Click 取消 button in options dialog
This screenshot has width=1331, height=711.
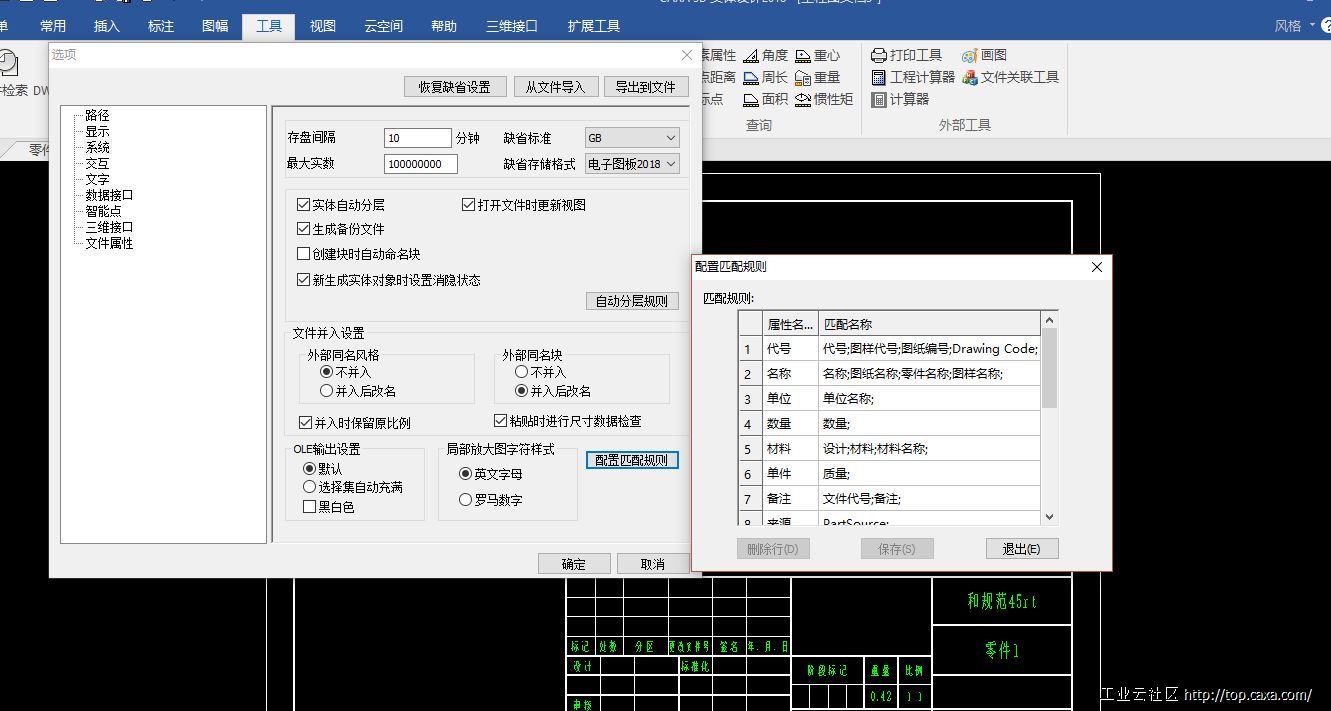coord(653,564)
